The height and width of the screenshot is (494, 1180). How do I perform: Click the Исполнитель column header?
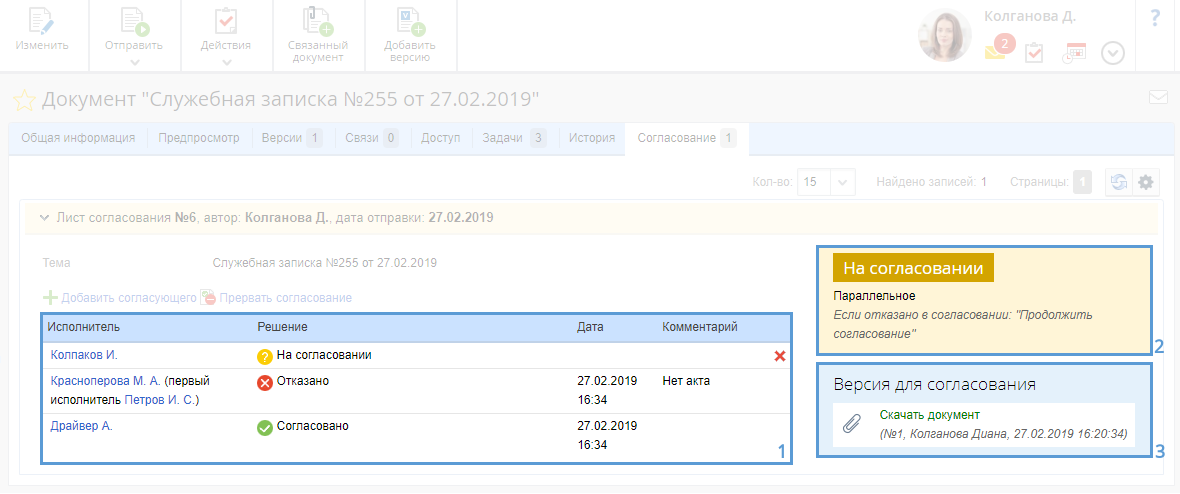[x=84, y=327]
